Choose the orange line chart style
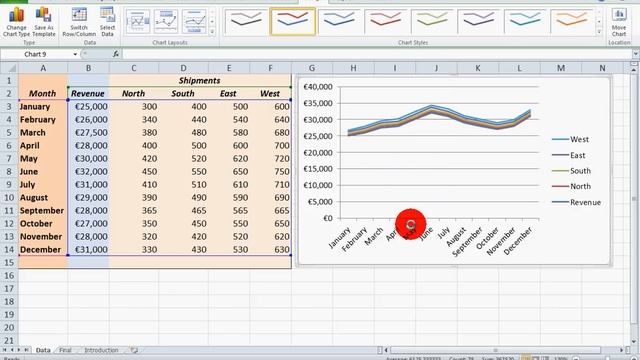Viewport: 640px width, 360px height. [571, 20]
